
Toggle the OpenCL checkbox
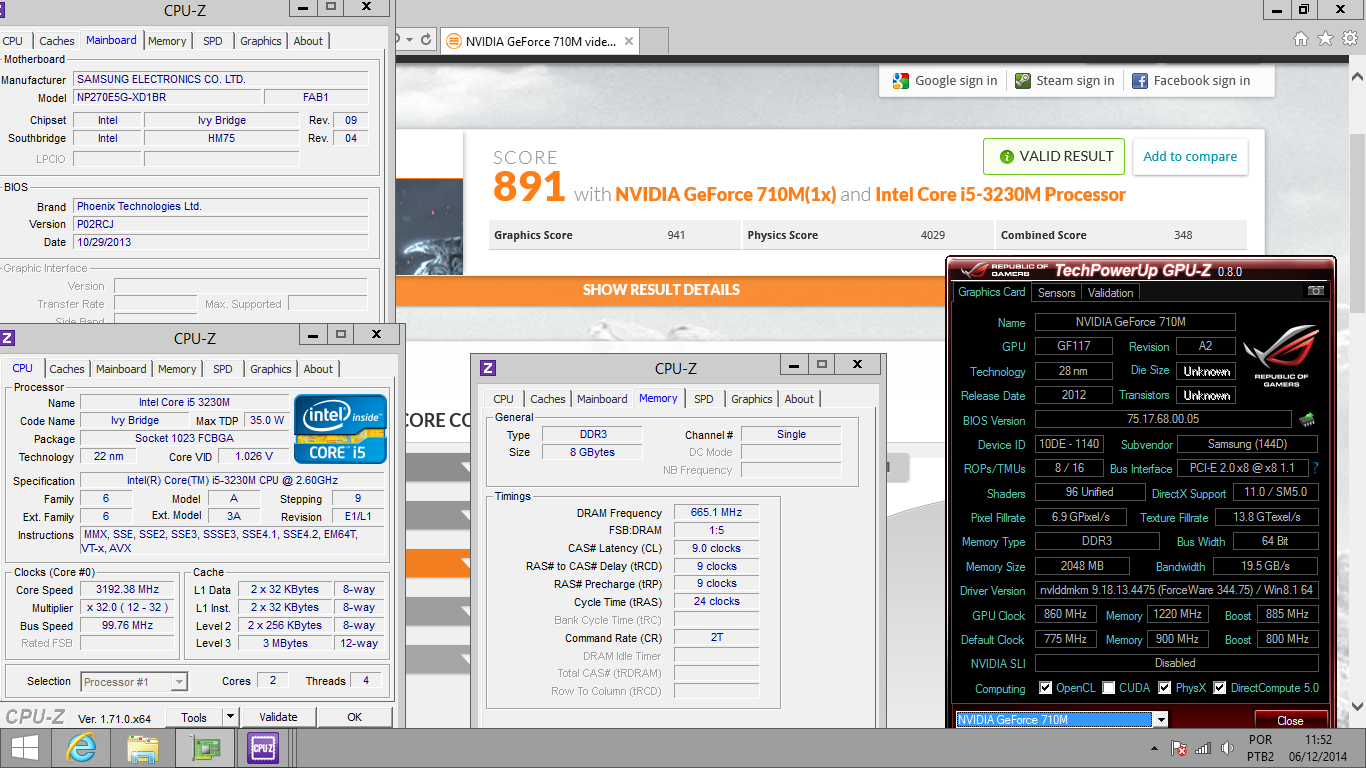tap(1046, 688)
